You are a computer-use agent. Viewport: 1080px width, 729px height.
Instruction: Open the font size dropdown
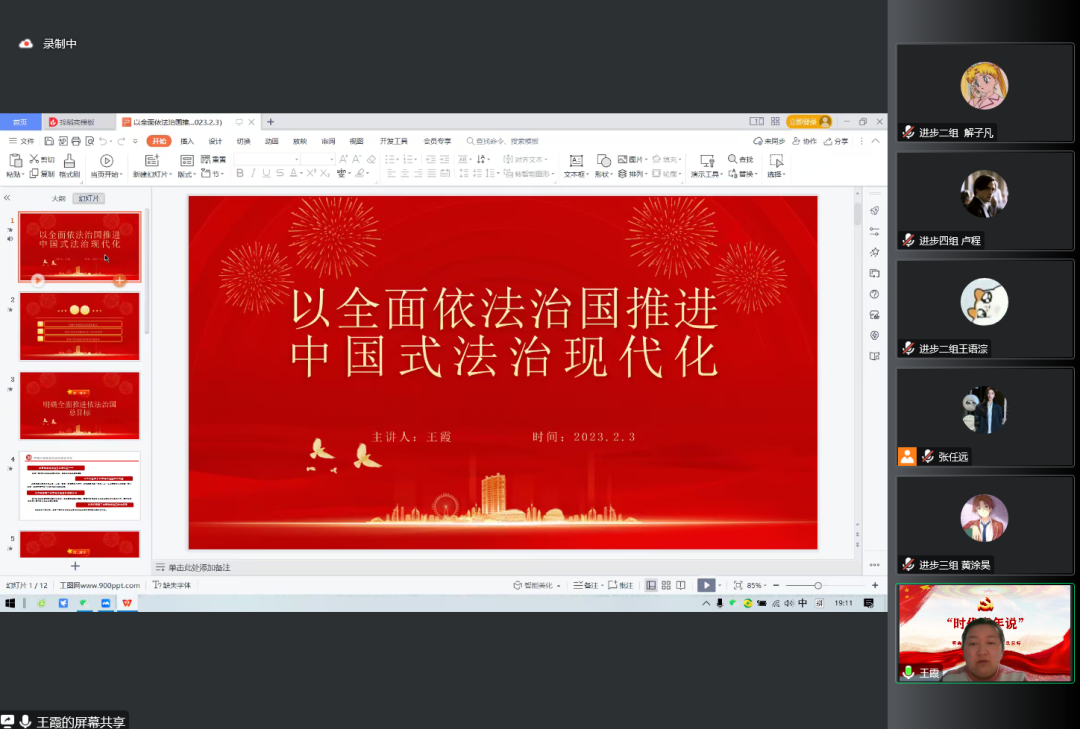click(332, 159)
